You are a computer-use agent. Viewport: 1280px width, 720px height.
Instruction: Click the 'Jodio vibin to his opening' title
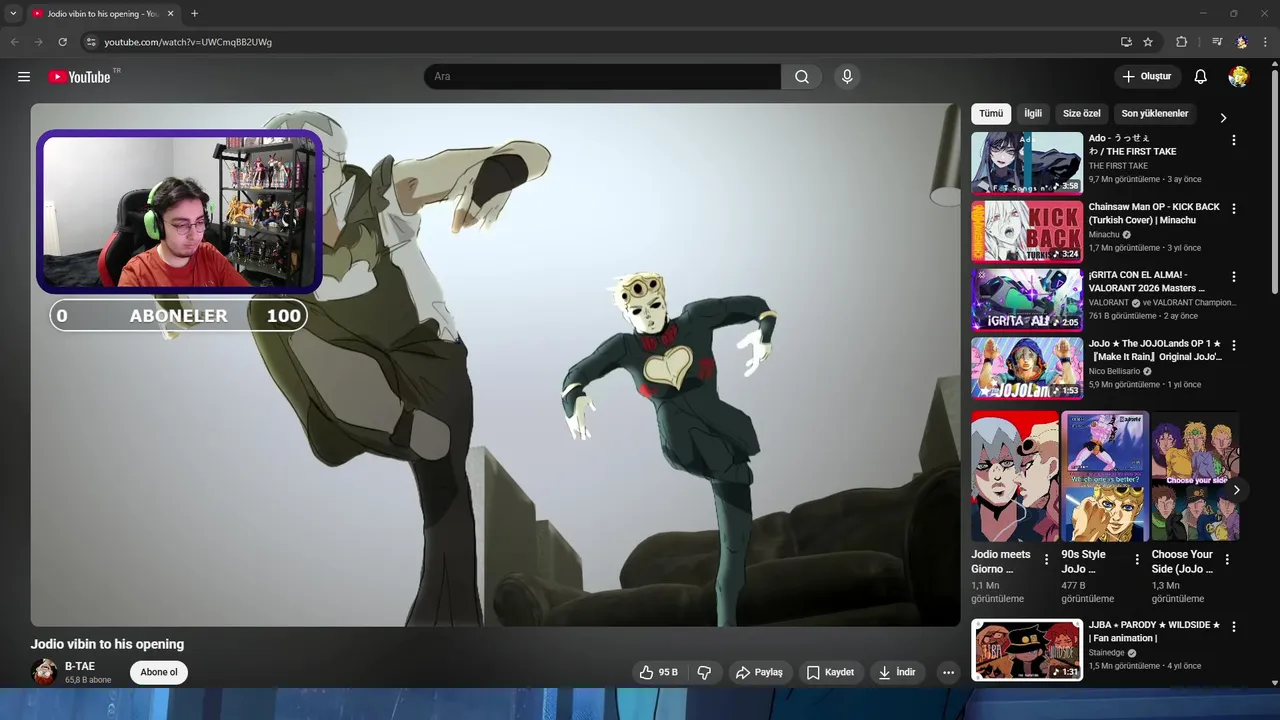(107, 644)
